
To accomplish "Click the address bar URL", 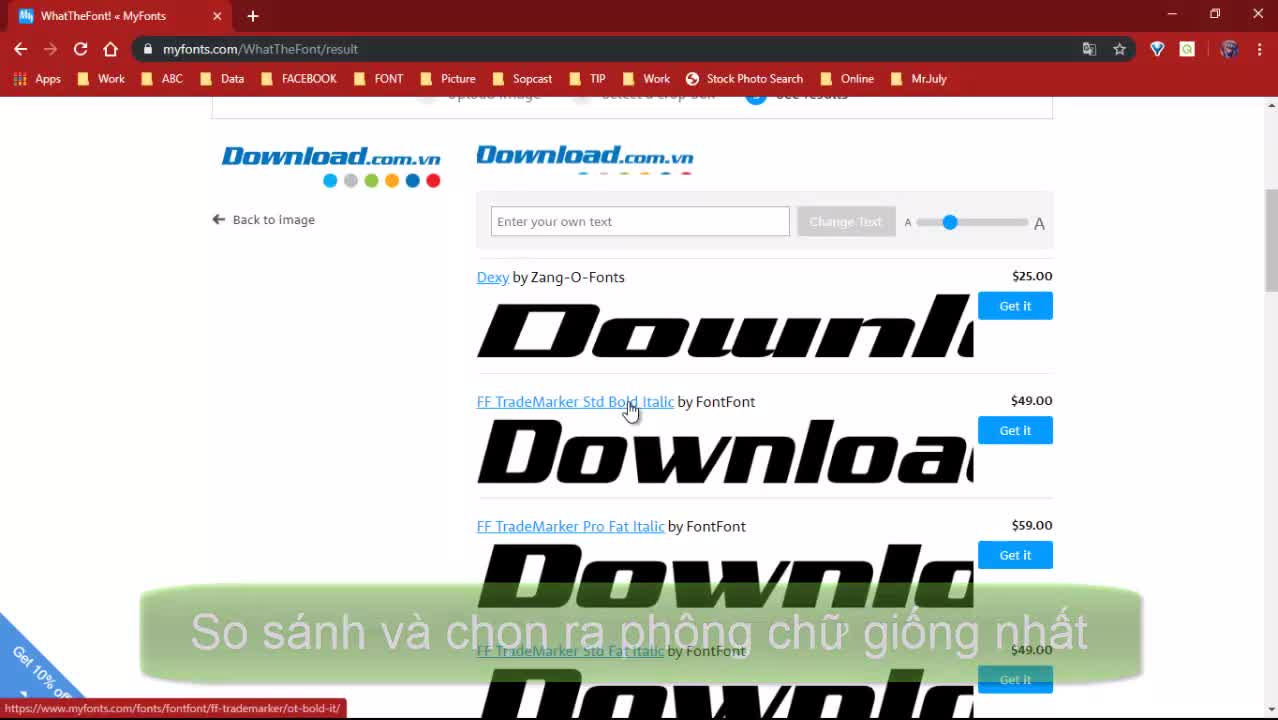I will pyautogui.click(x=260, y=49).
